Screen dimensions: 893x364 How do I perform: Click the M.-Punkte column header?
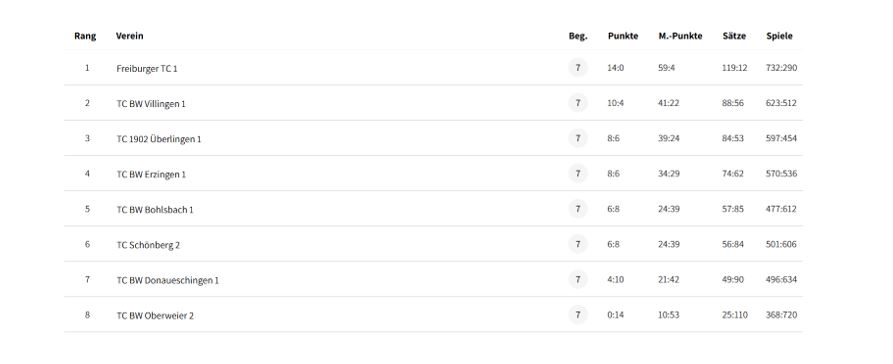[681, 36]
